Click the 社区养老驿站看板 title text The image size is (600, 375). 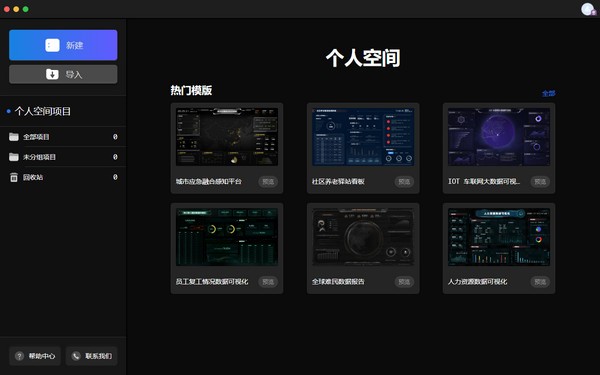[338, 181]
